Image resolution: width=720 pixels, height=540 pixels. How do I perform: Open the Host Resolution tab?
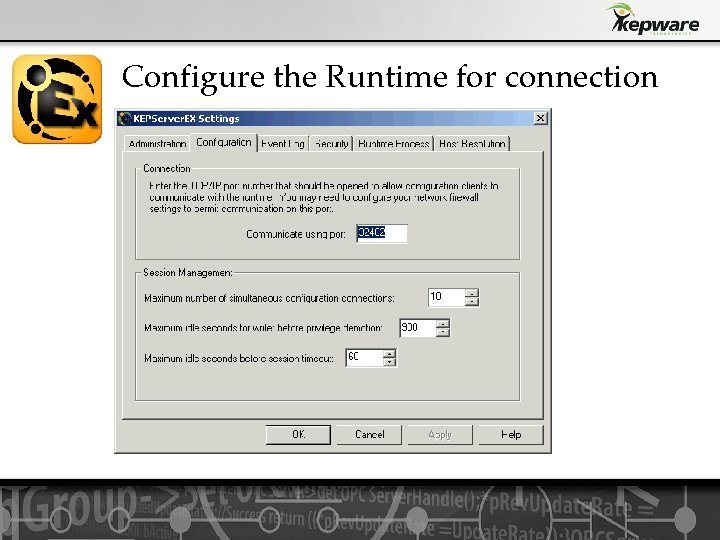(x=472, y=144)
